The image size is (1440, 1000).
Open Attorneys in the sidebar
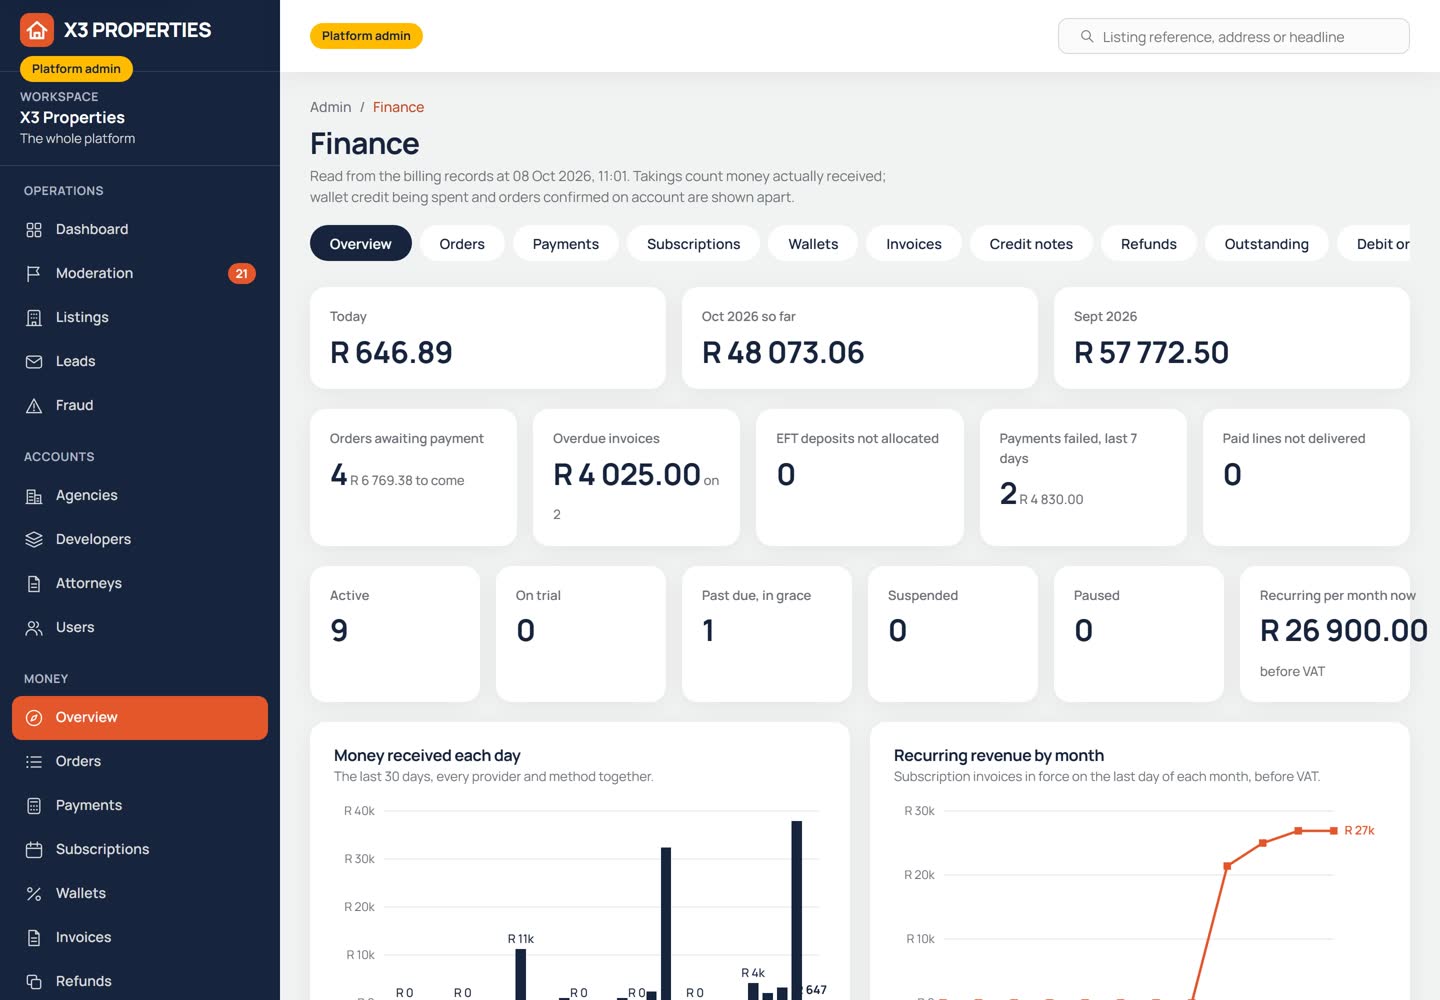click(140, 584)
